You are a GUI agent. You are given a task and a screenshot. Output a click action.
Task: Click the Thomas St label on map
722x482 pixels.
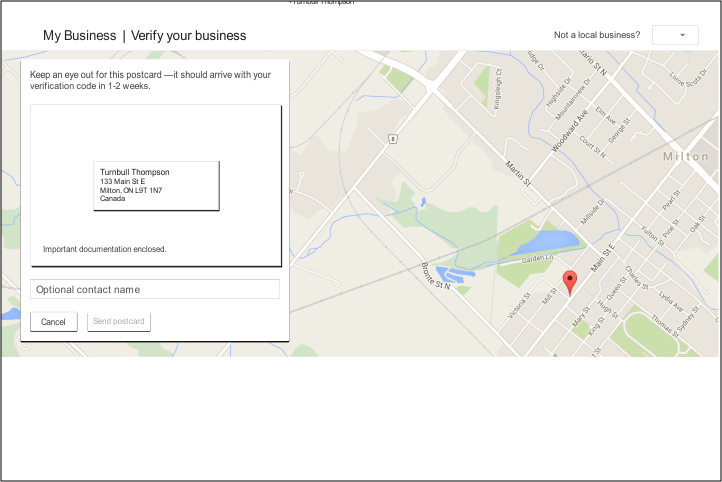coord(664,326)
